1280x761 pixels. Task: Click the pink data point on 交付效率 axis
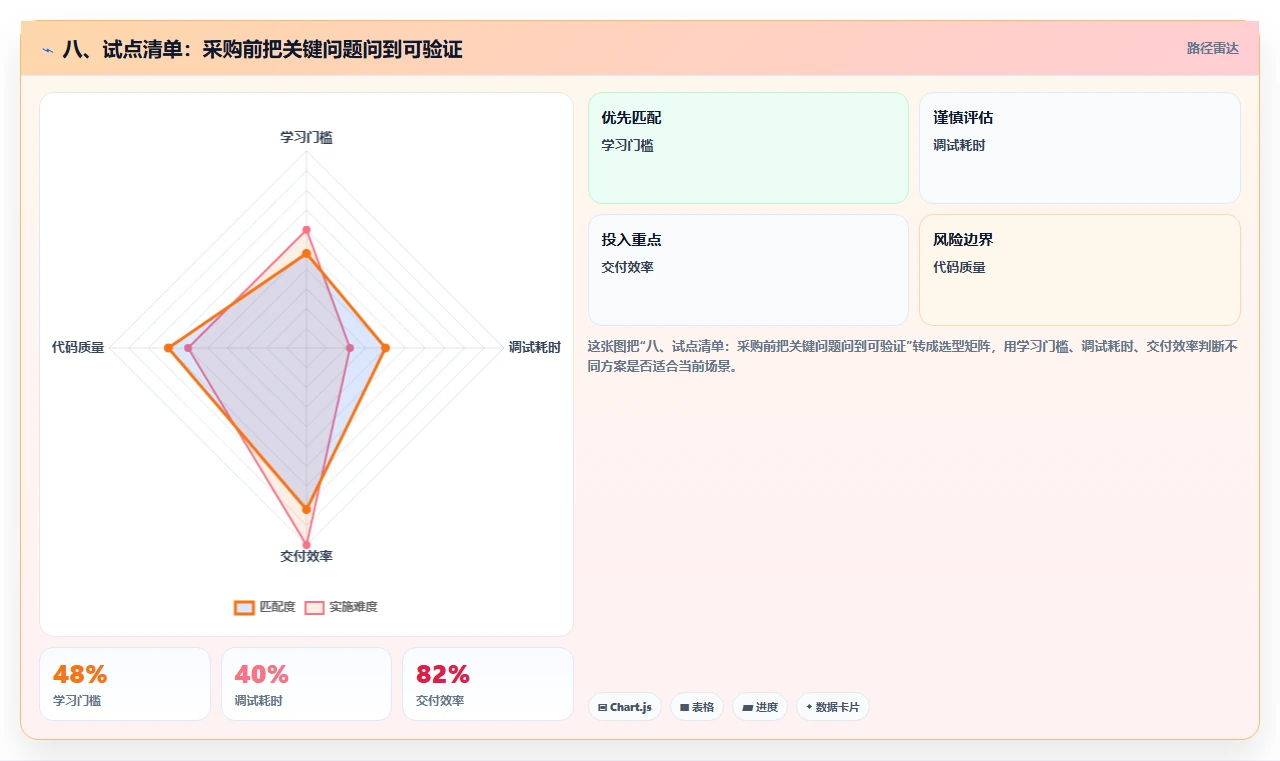tap(306, 545)
